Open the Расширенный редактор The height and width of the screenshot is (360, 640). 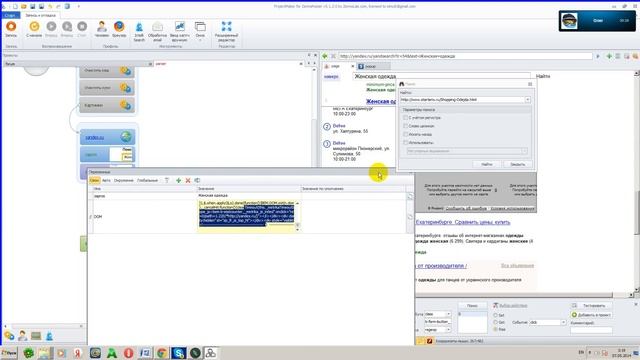pyautogui.click(x=226, y=31)
